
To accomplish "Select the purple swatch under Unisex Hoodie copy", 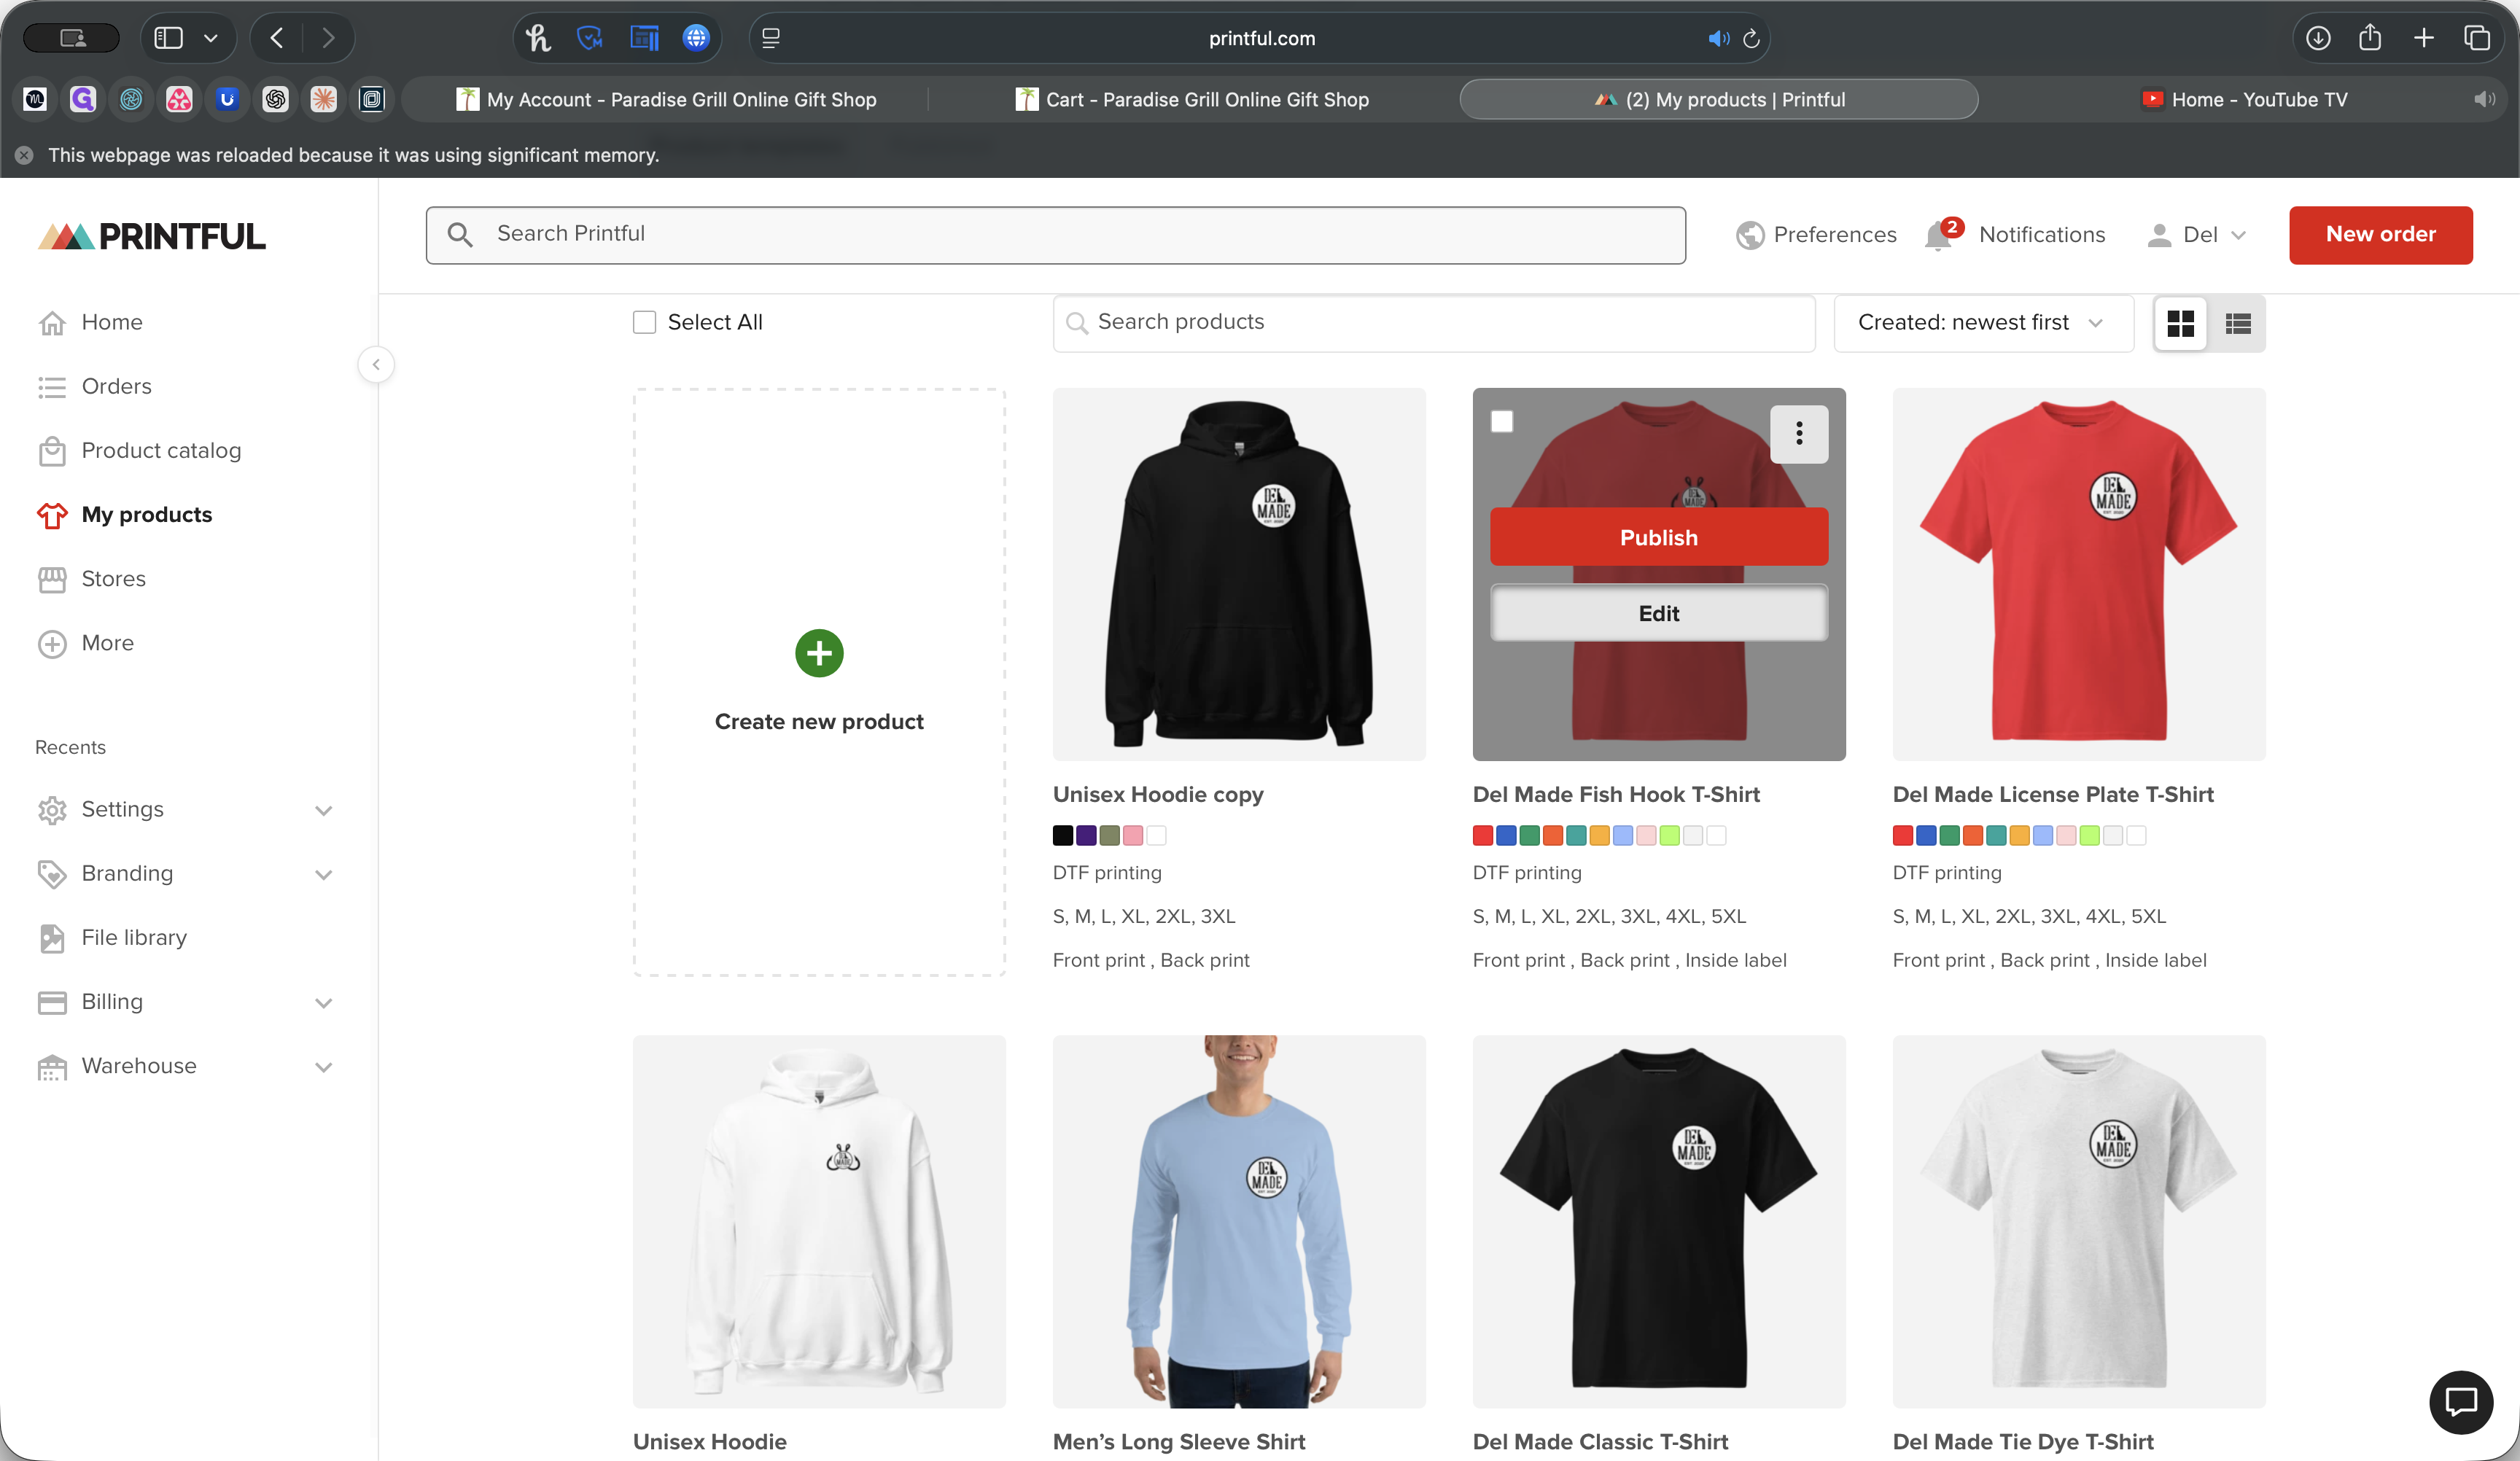I will click(1086, 835).
